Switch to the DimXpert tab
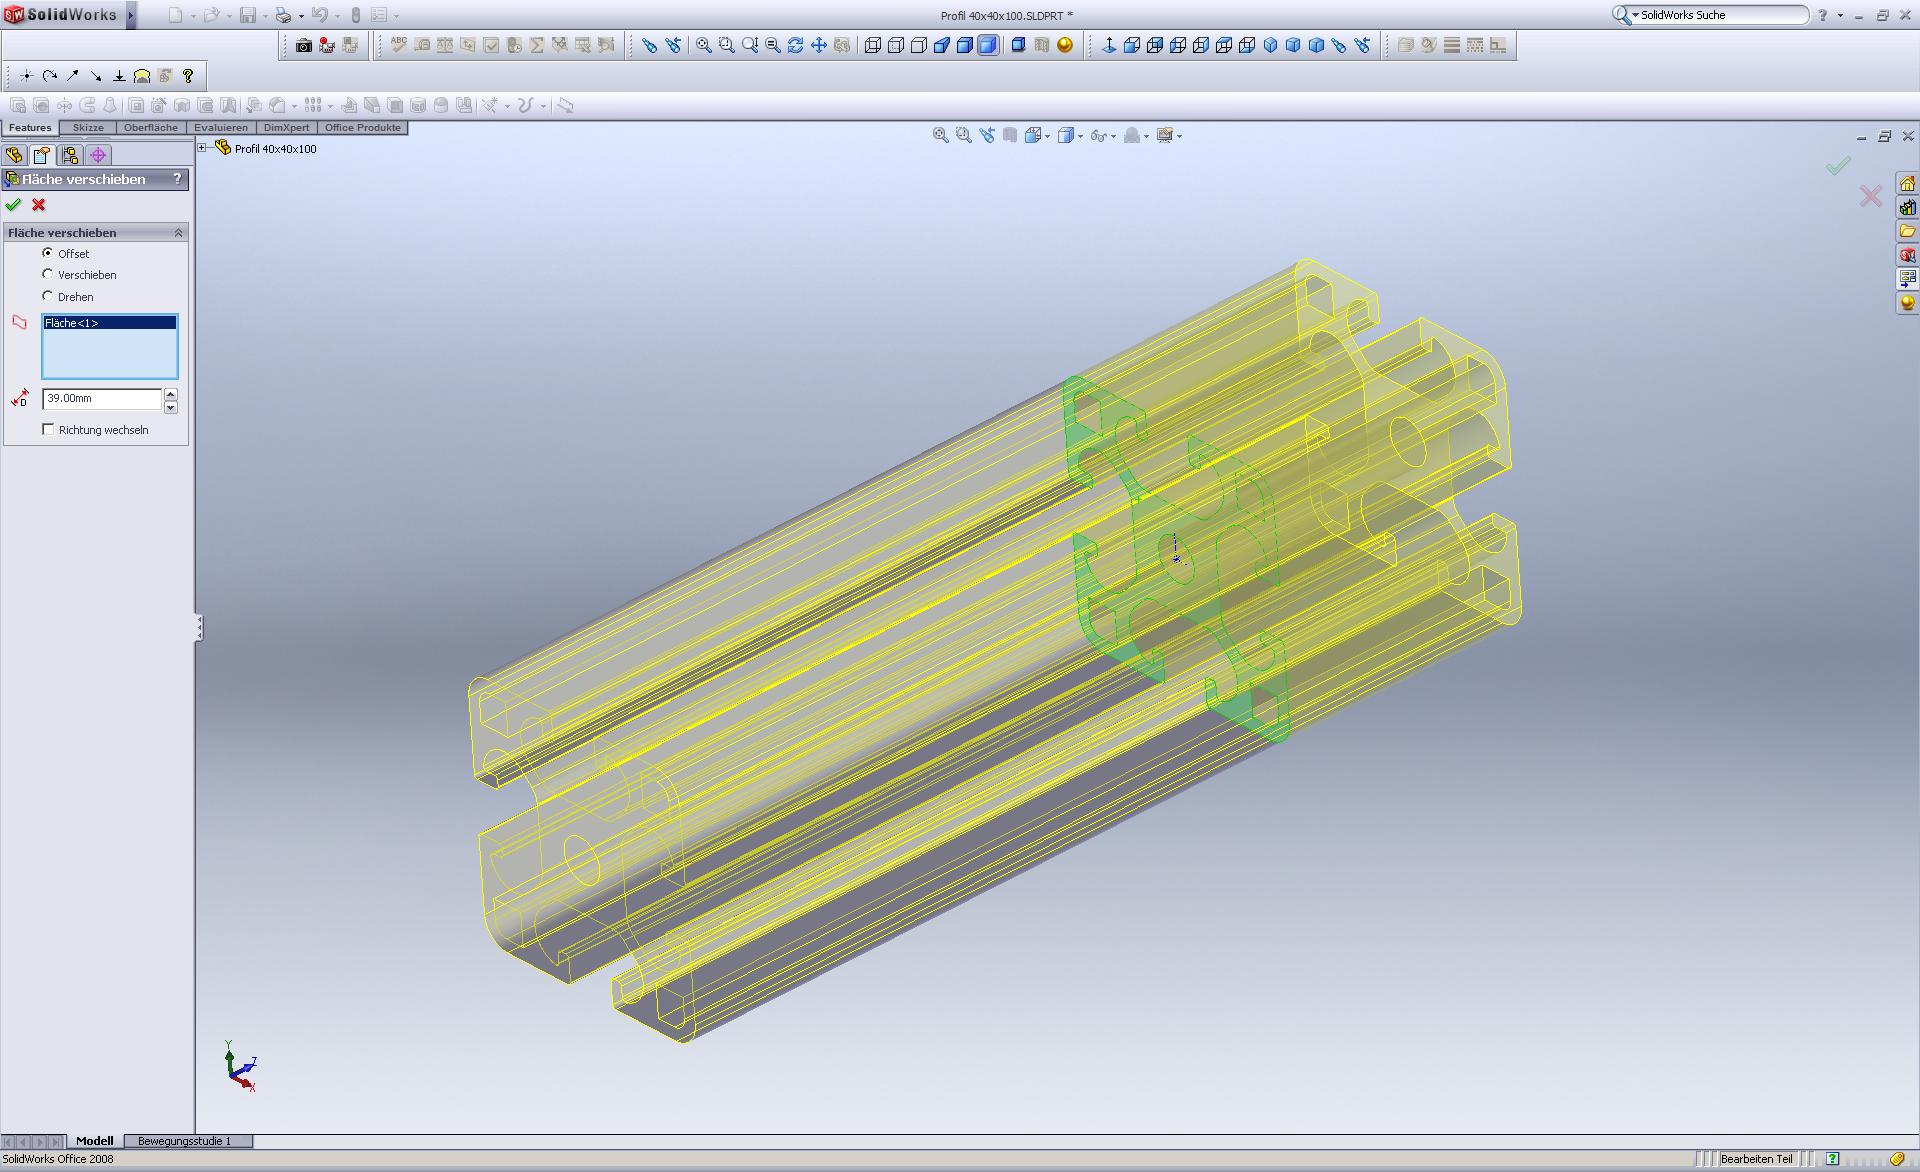 (x=287, y=128)
